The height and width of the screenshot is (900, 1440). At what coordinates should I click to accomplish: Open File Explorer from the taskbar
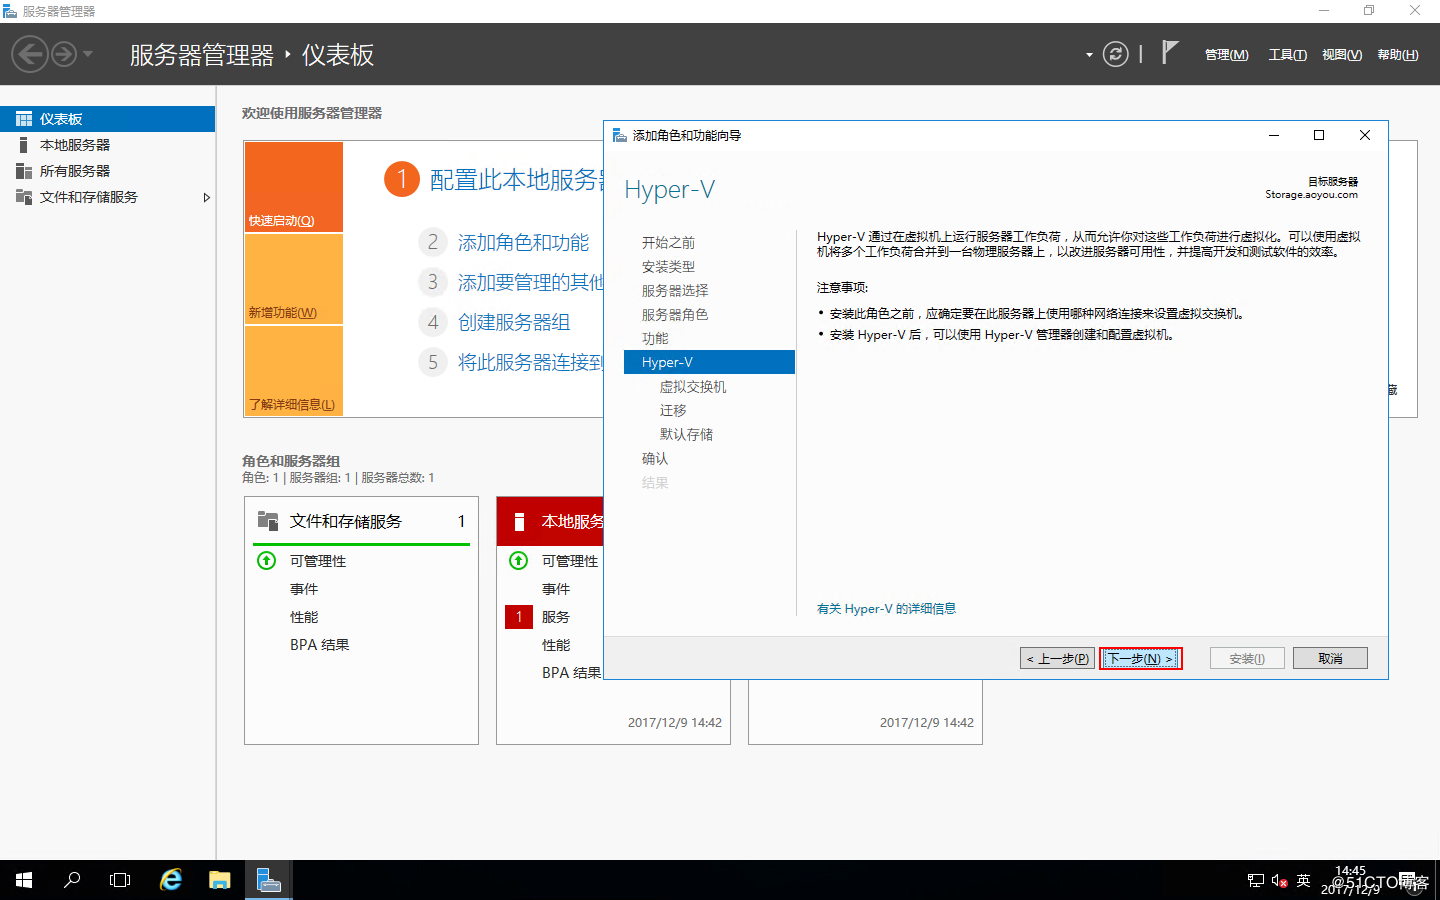tap(220, 880)
